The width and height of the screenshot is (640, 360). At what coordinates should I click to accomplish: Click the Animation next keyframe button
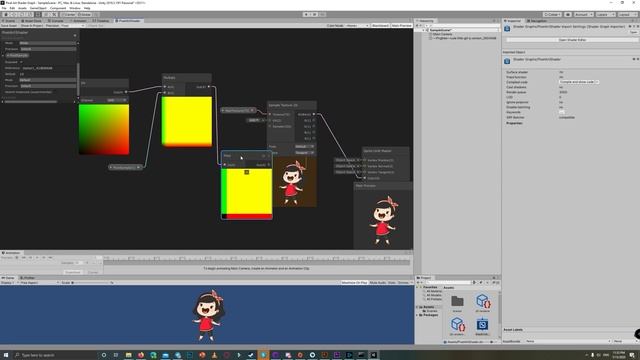point(44,258)
